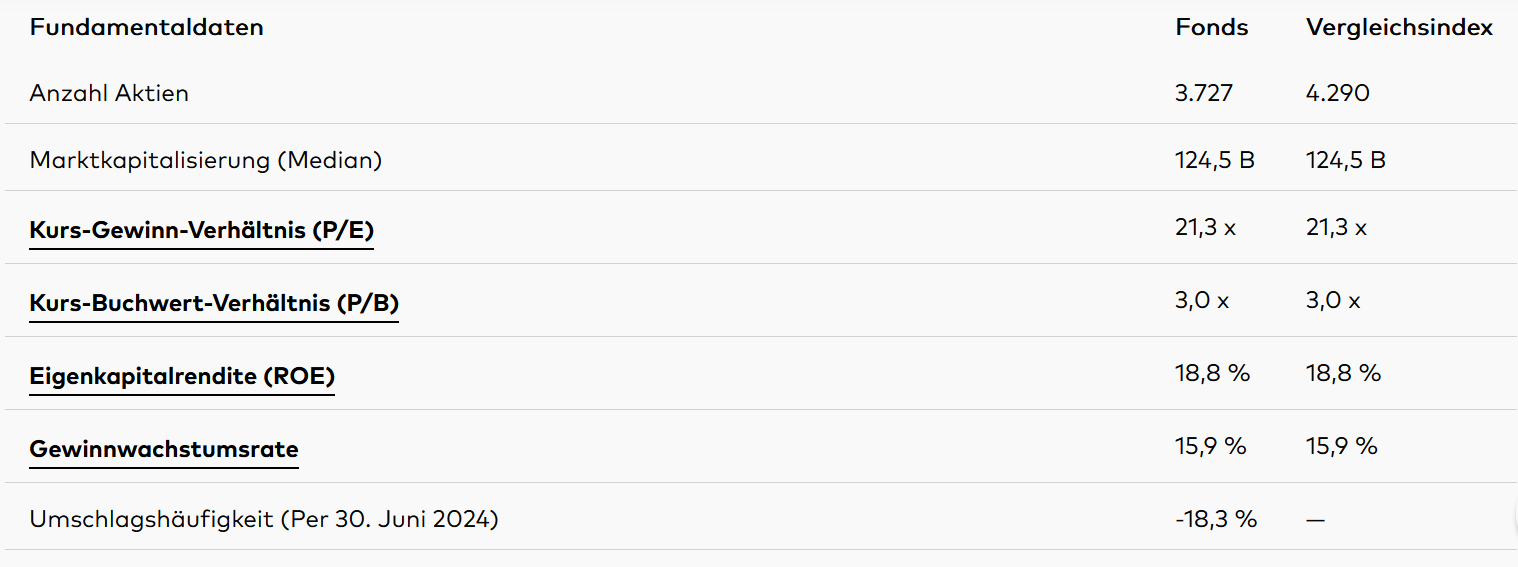Open the Kurs-Gewinn-Verhältnis (P/E) definition link
The height and width of the screenshot is (567, 1518).
[x=201, y=230]
